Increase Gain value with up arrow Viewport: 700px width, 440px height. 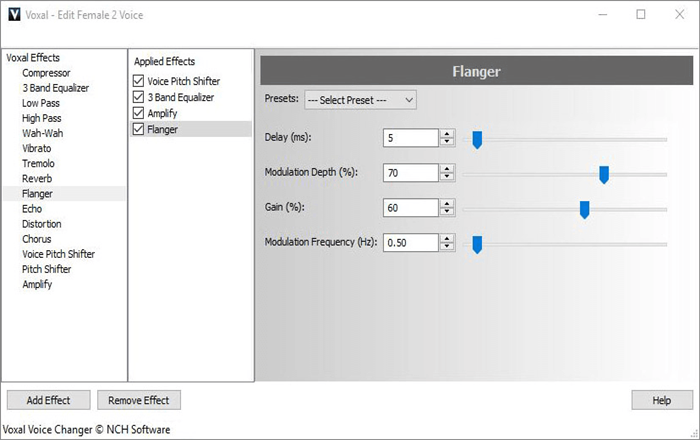447,203
